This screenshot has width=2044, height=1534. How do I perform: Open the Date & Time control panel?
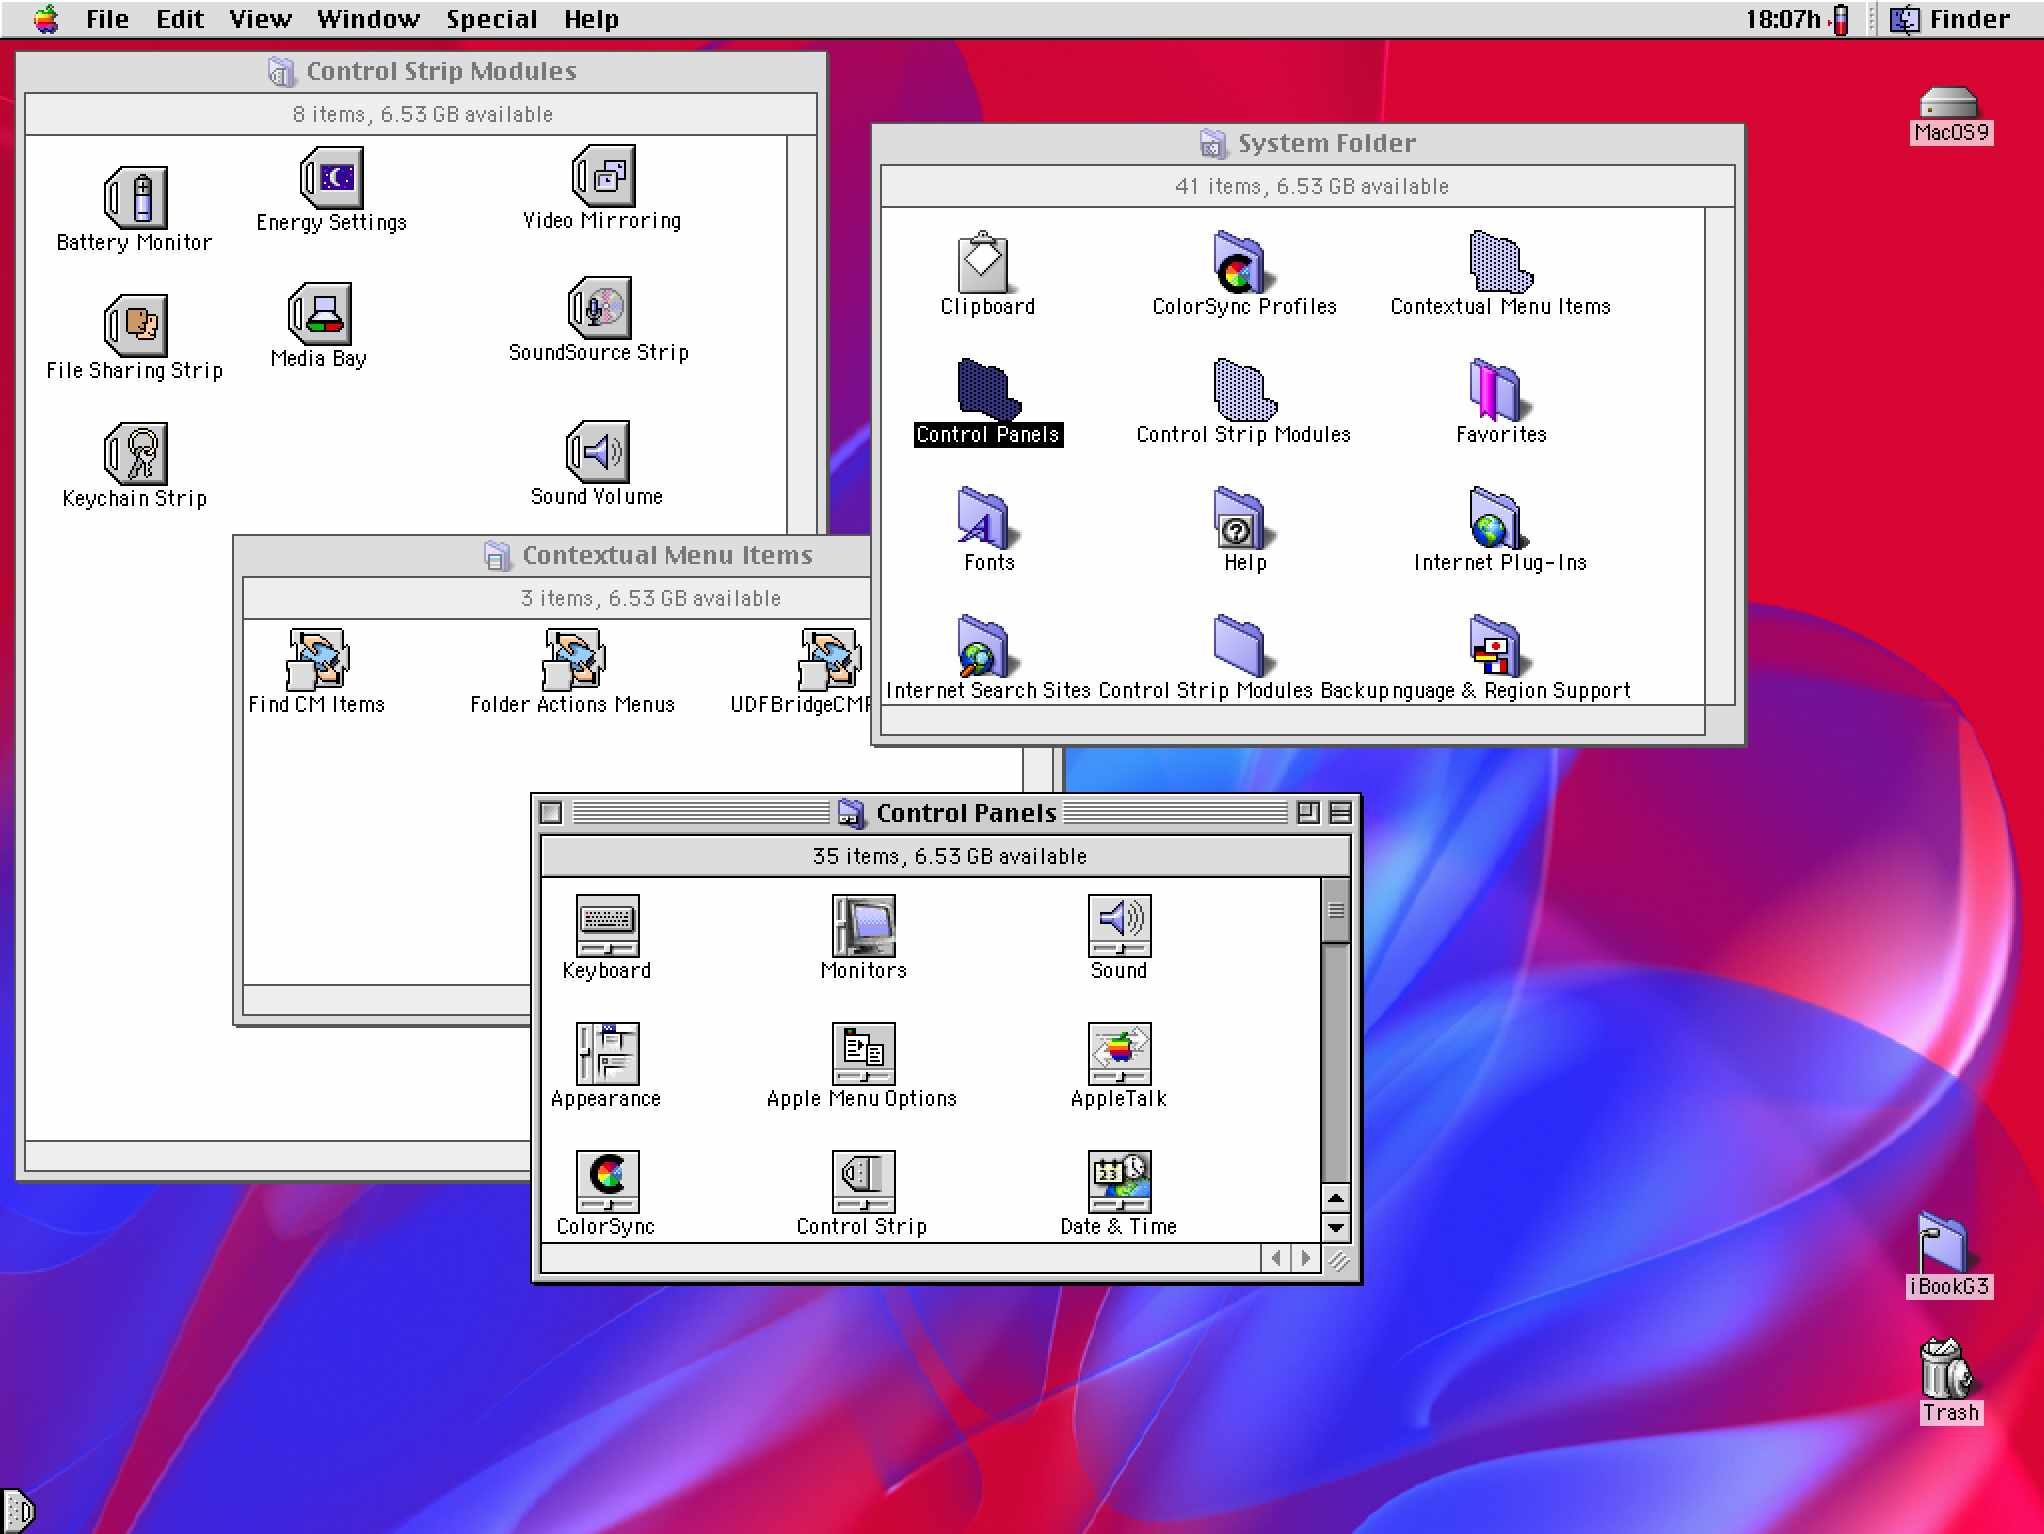(x=1118, y=1180)
